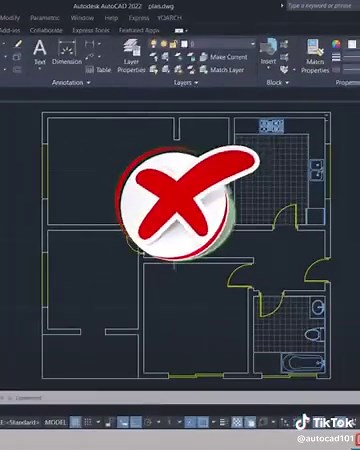Open polar tracking dropdown in status bar

point(158,422)
